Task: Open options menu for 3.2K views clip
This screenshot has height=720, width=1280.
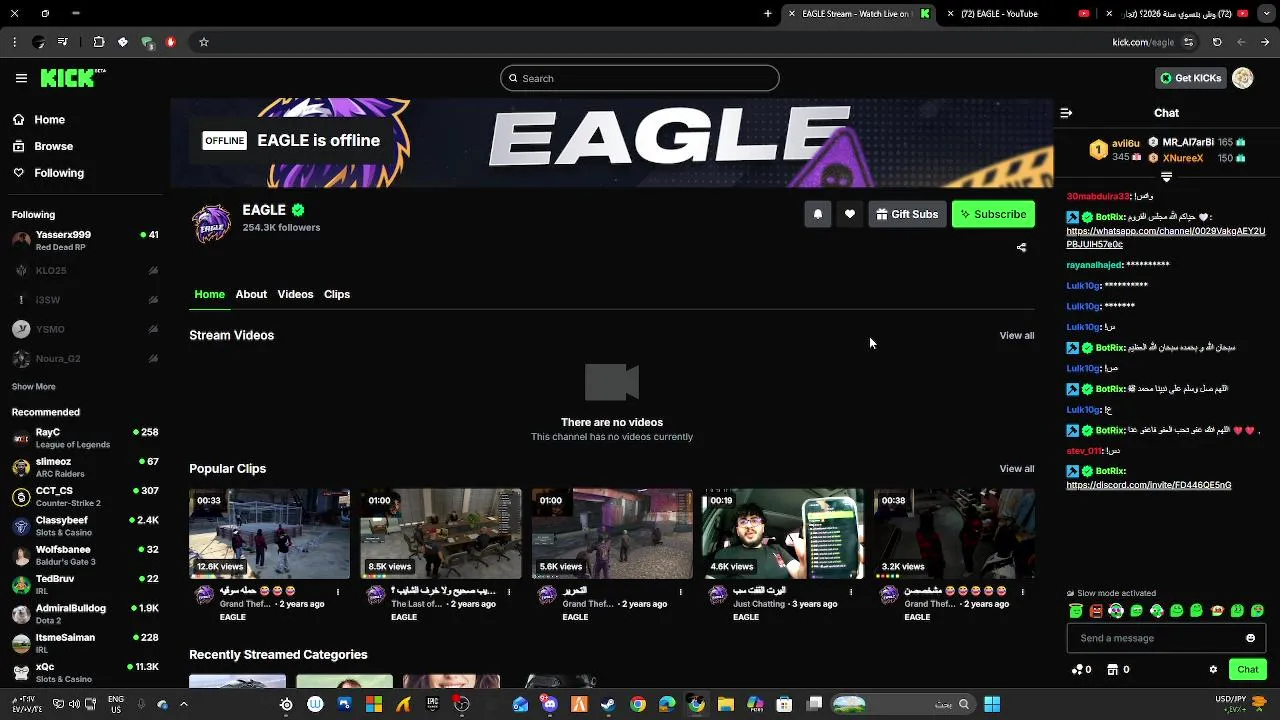Action: click(1022, 592)
